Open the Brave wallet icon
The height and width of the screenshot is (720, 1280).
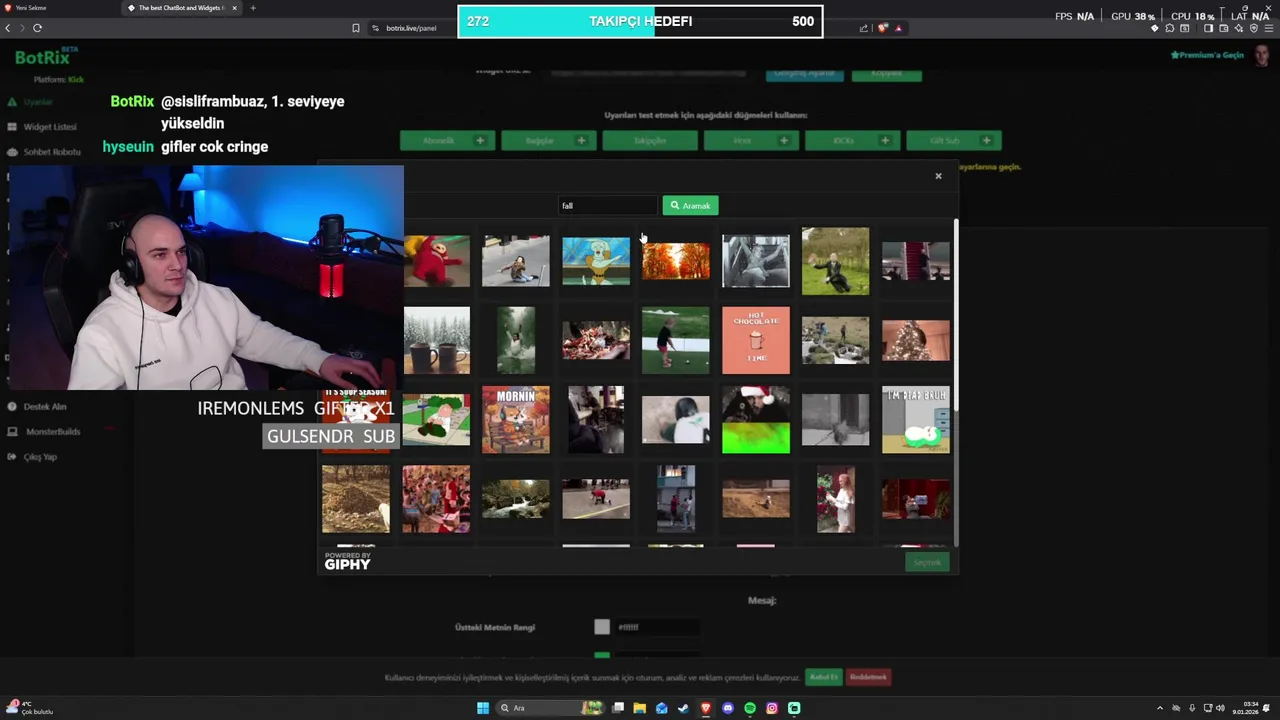click(1223, 28)
